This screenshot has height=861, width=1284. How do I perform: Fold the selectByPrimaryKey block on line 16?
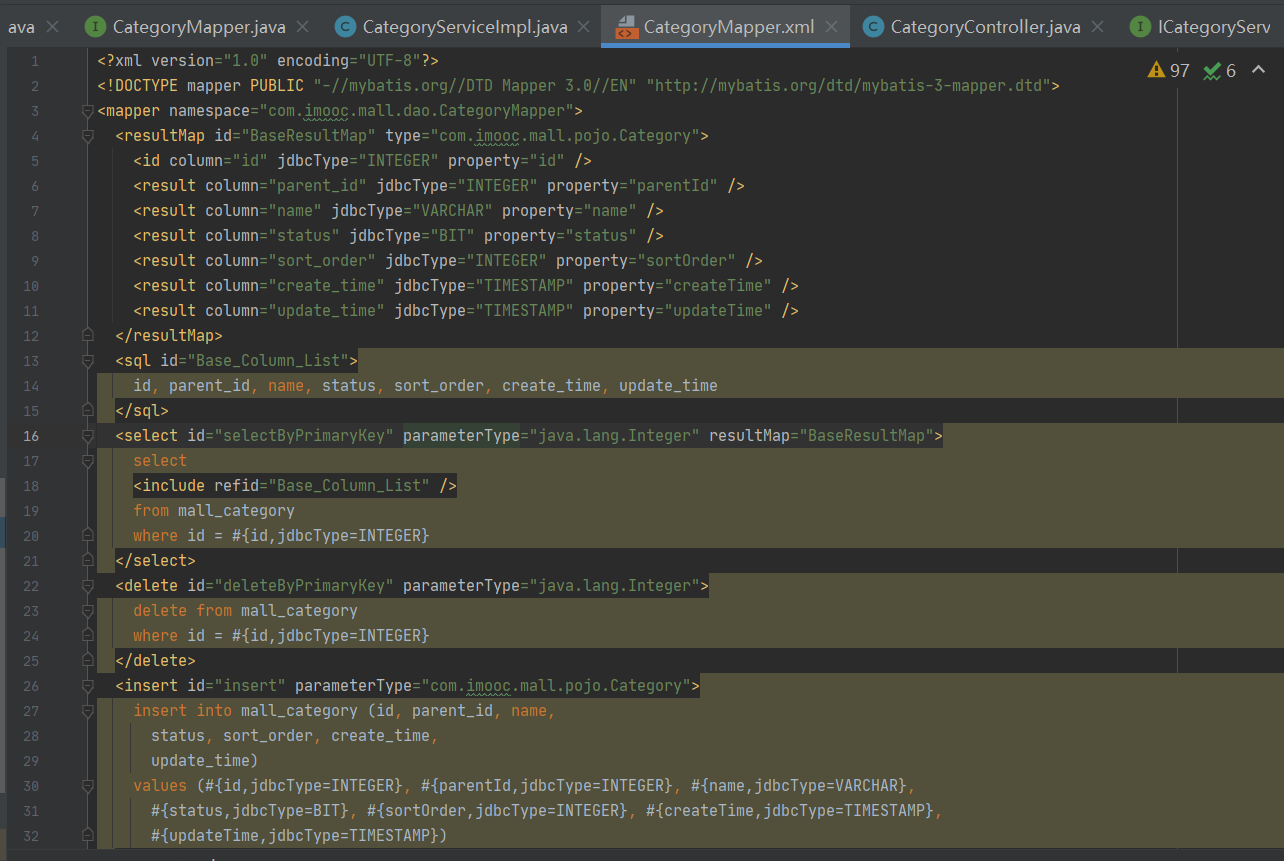pyautogui.click(x=88, y=436)
